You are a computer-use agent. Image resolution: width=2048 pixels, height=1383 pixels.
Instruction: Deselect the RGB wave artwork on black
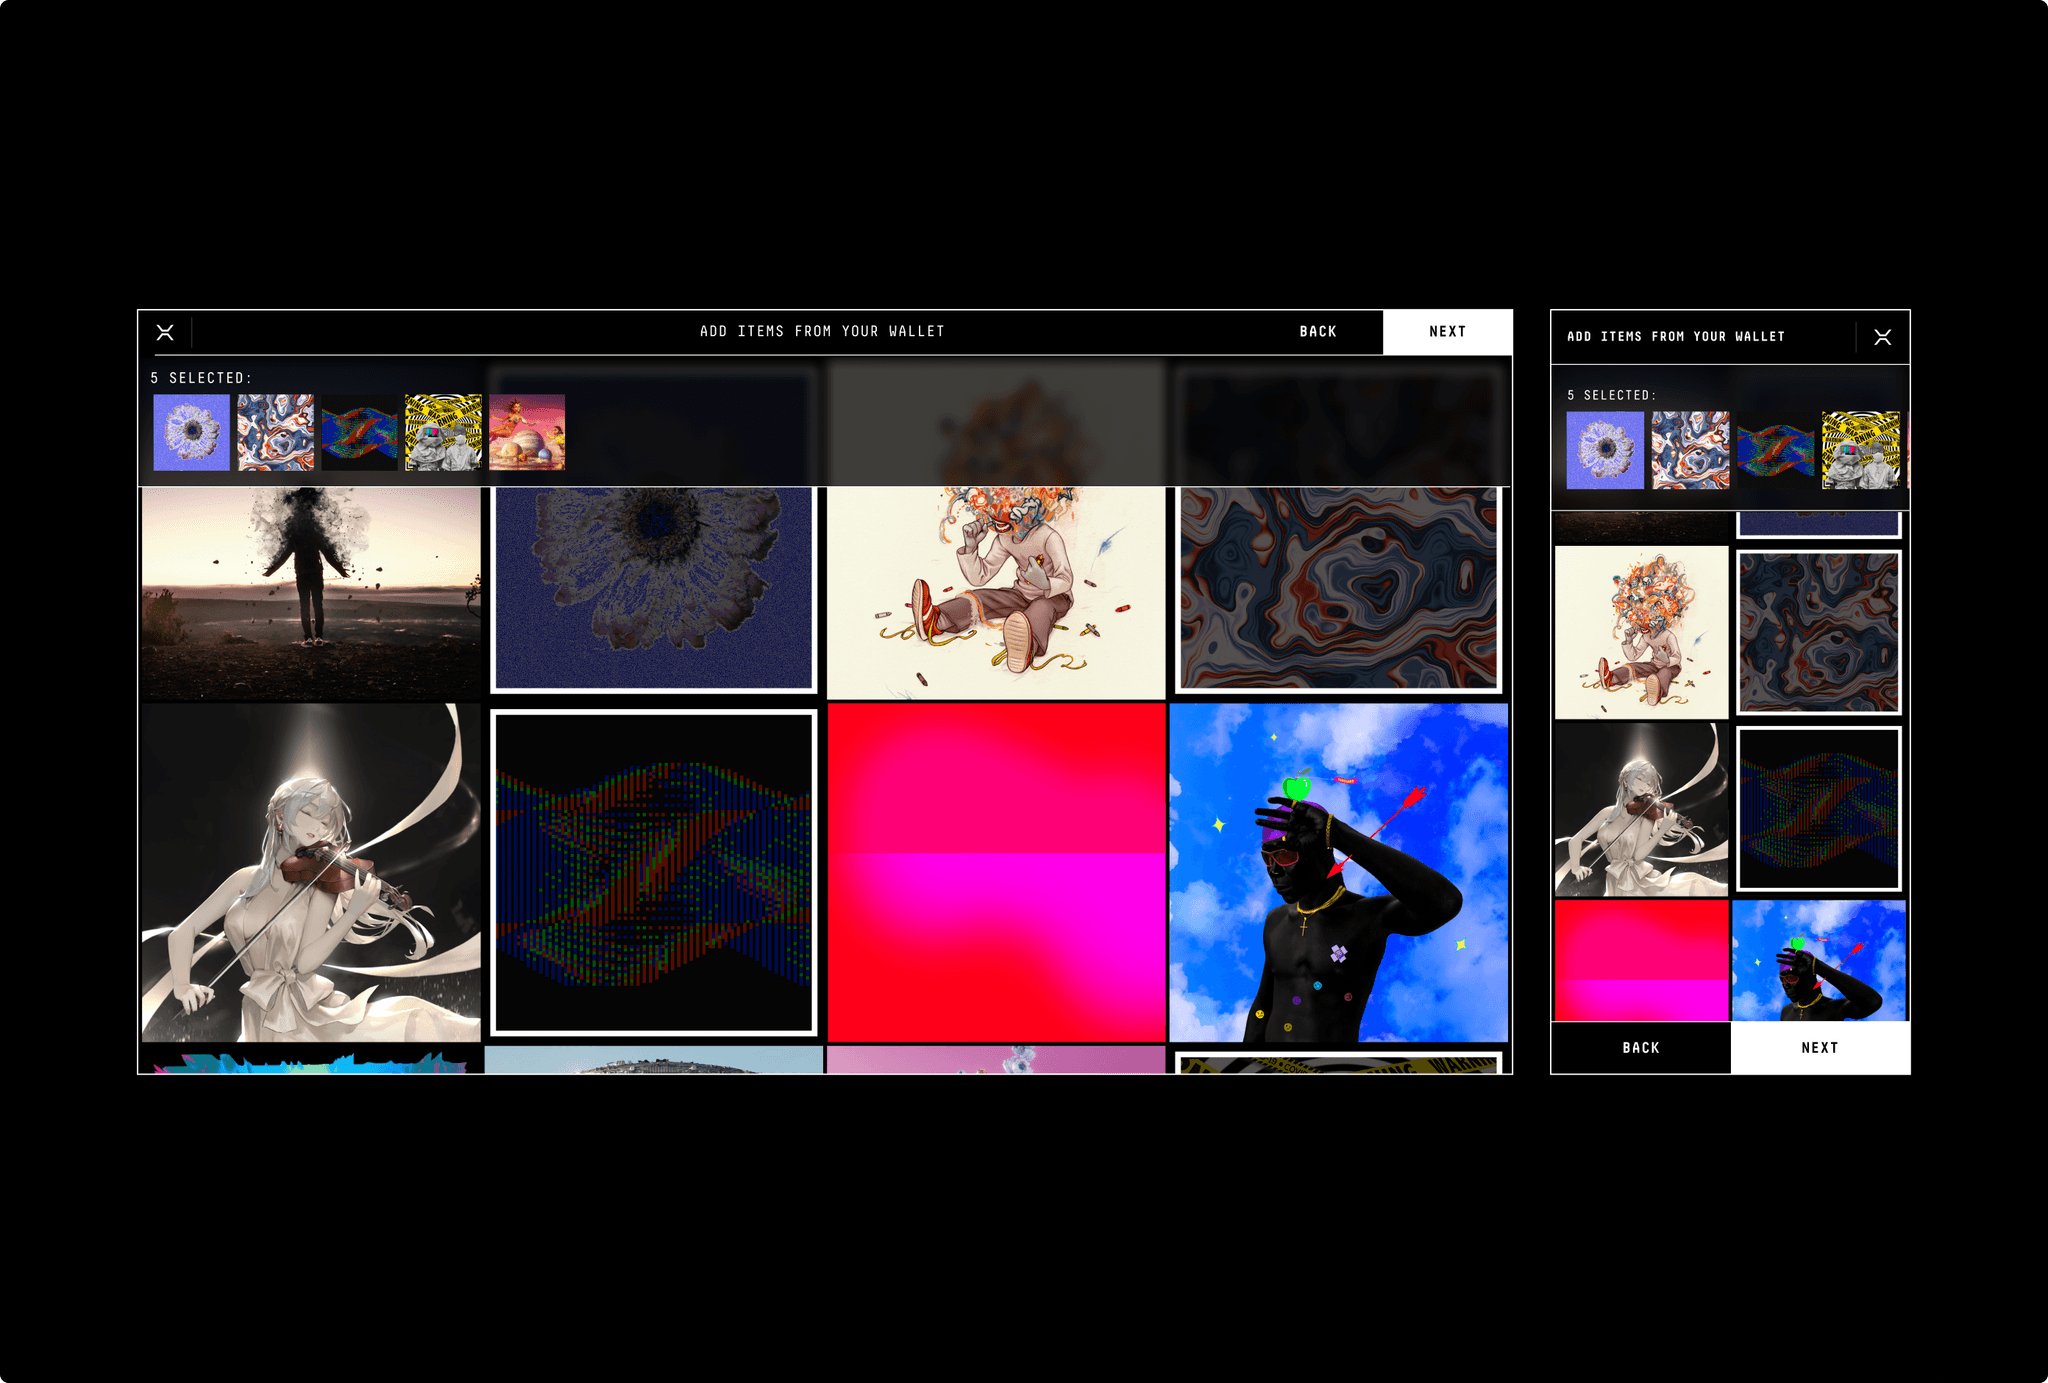coord(654,872)
